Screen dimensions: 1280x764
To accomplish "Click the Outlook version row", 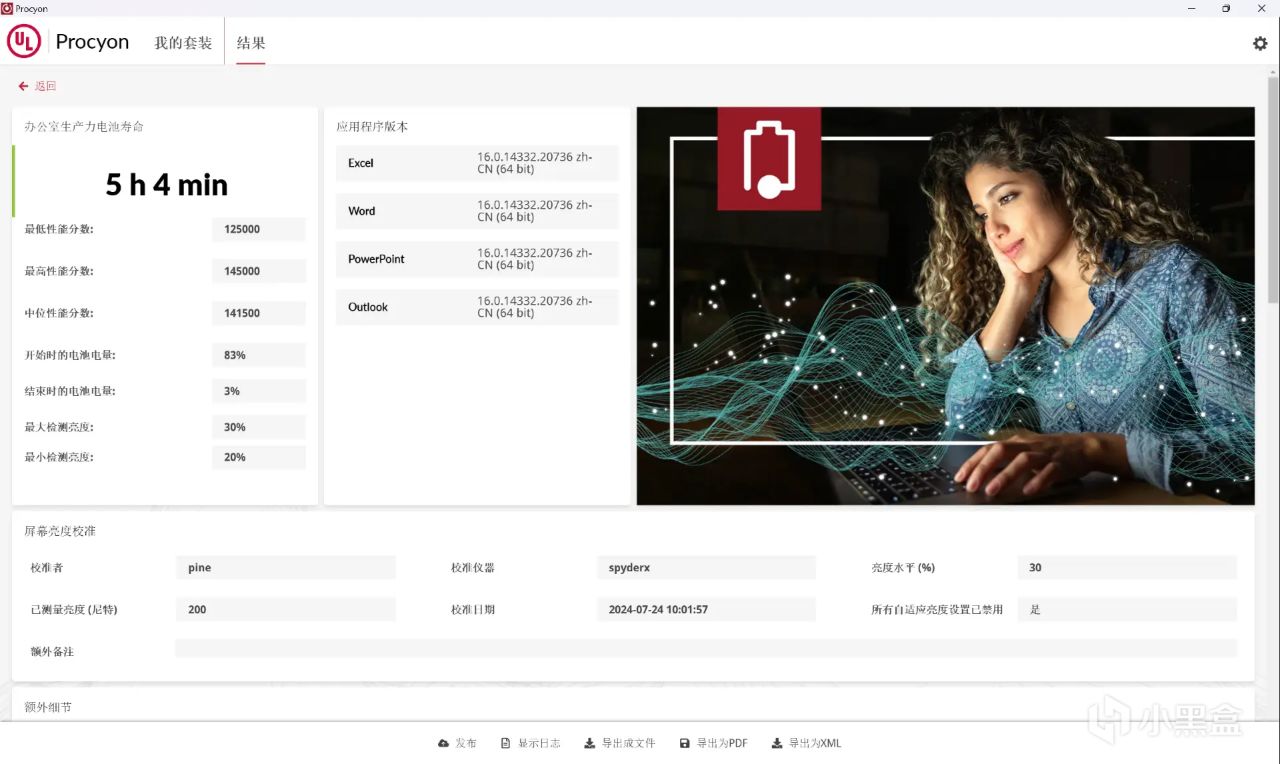I will click(477, 307).
